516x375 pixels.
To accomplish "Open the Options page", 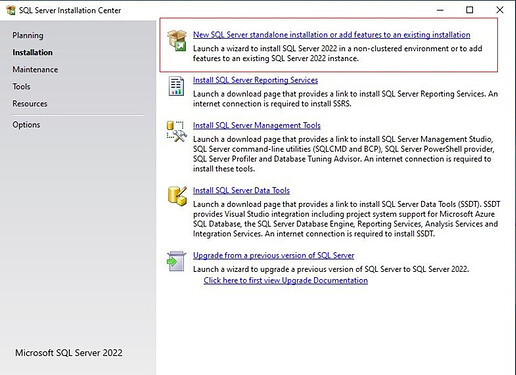I will pyautogui.click(x=26, y=125).
